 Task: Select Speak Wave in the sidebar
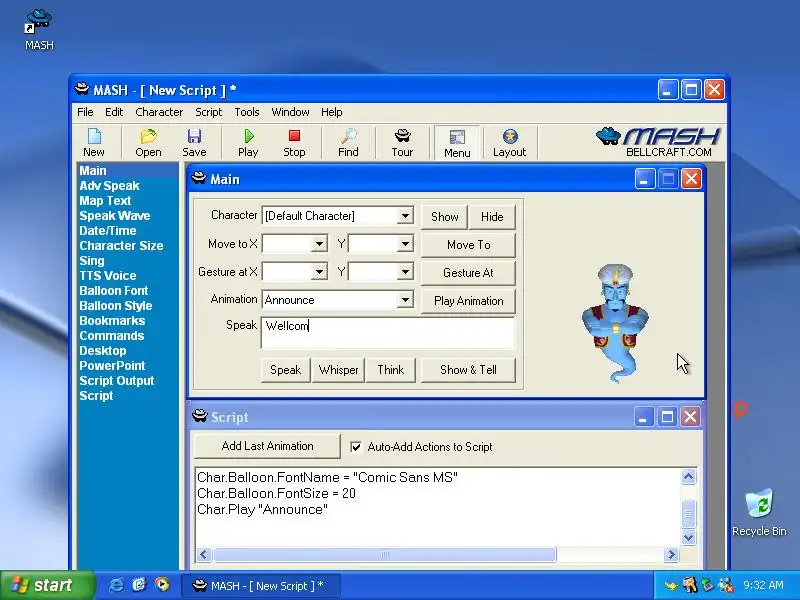tap(115, 215)
